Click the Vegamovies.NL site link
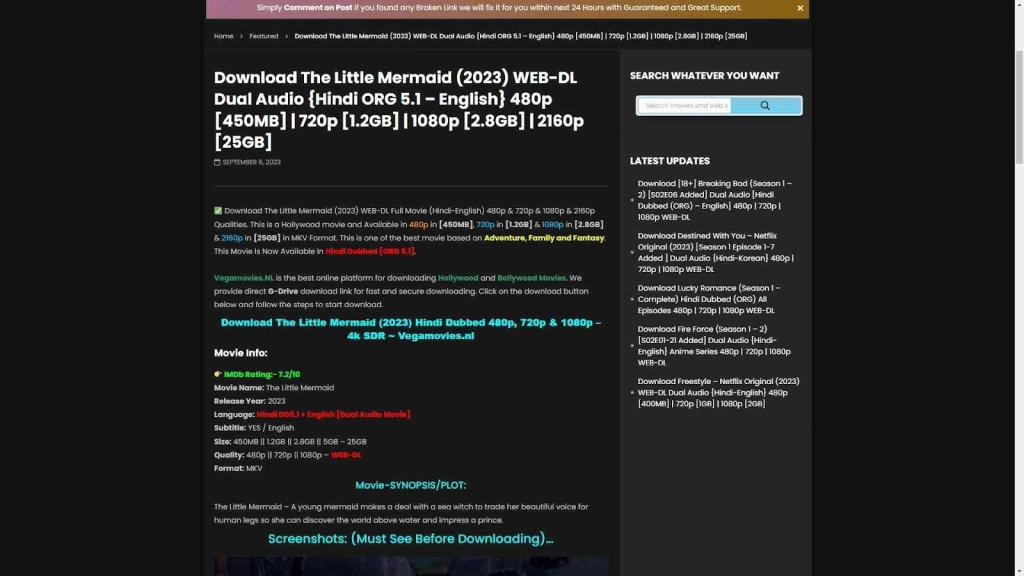The width and height of the screenshot is (1024, 576). (244, 278)
